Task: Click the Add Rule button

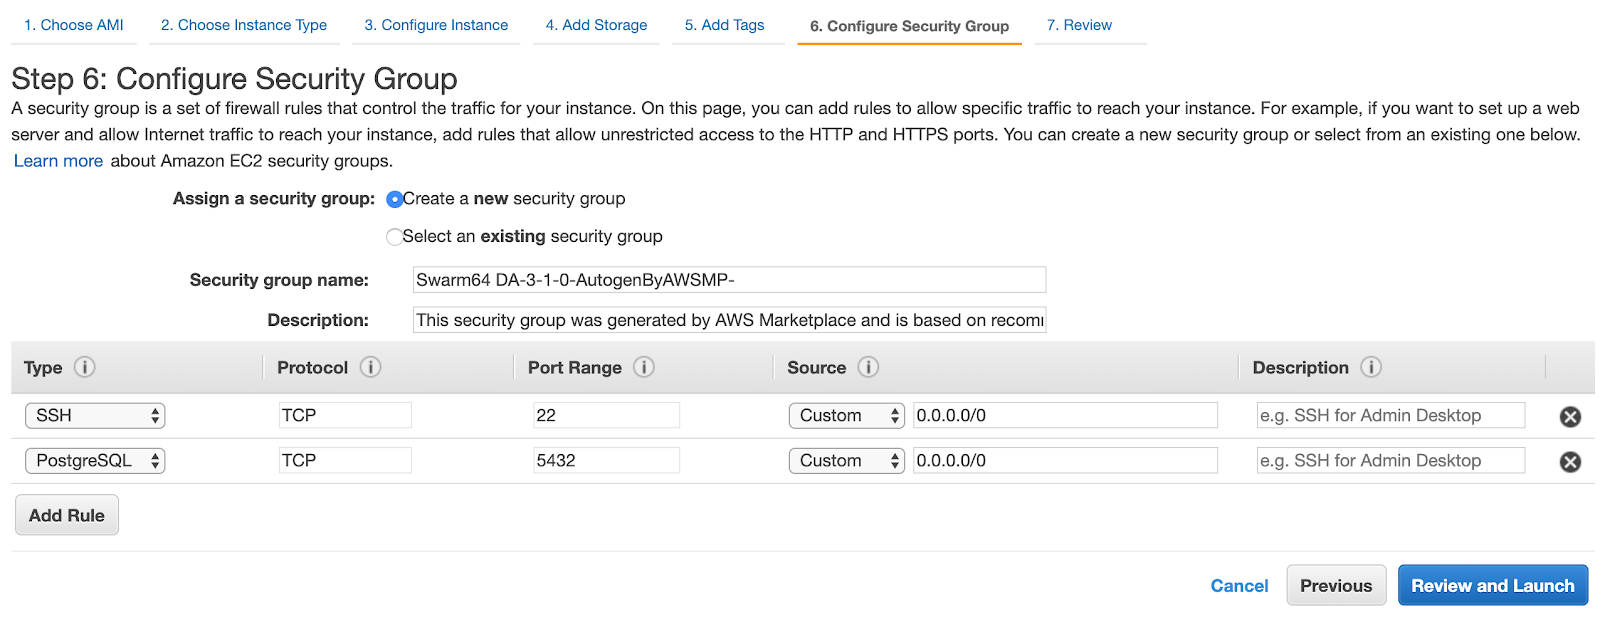Action: tap(67, 515)
